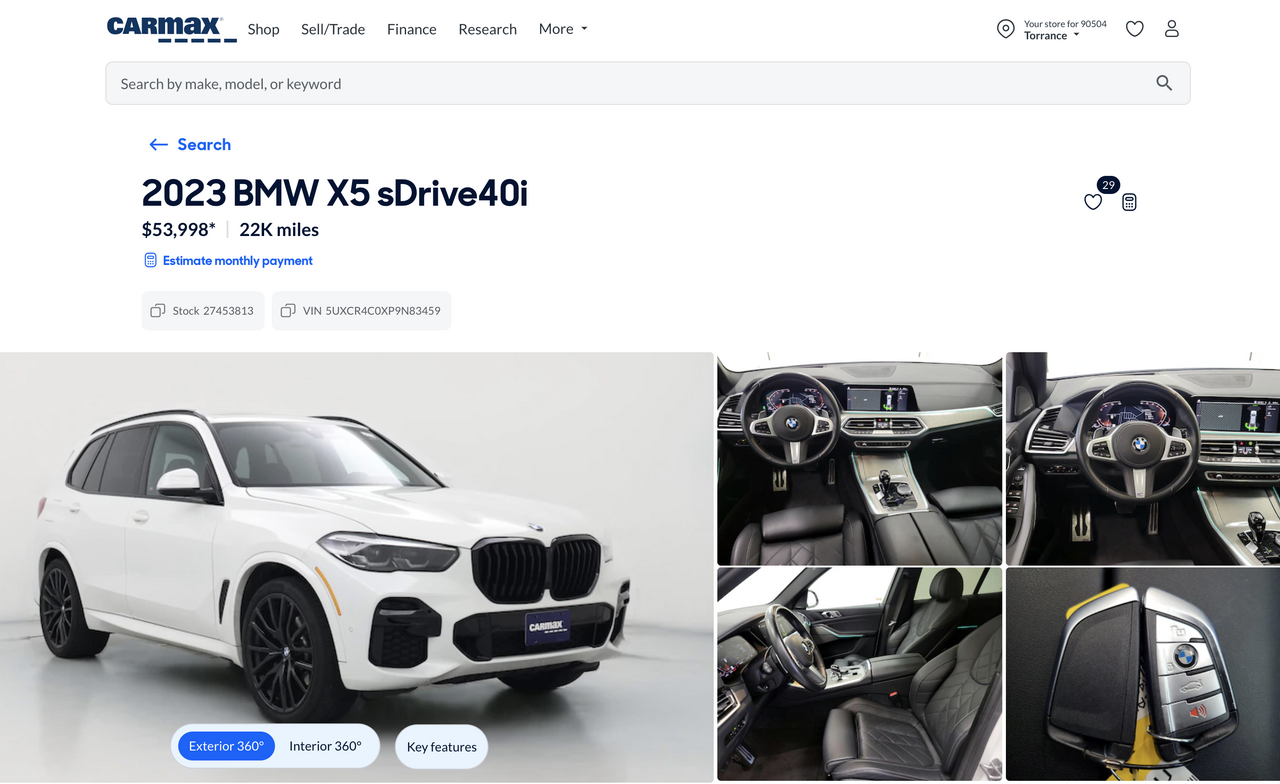Open Estimate monthly payment link
Screen dimensions: 1280x784
(238, 260)
